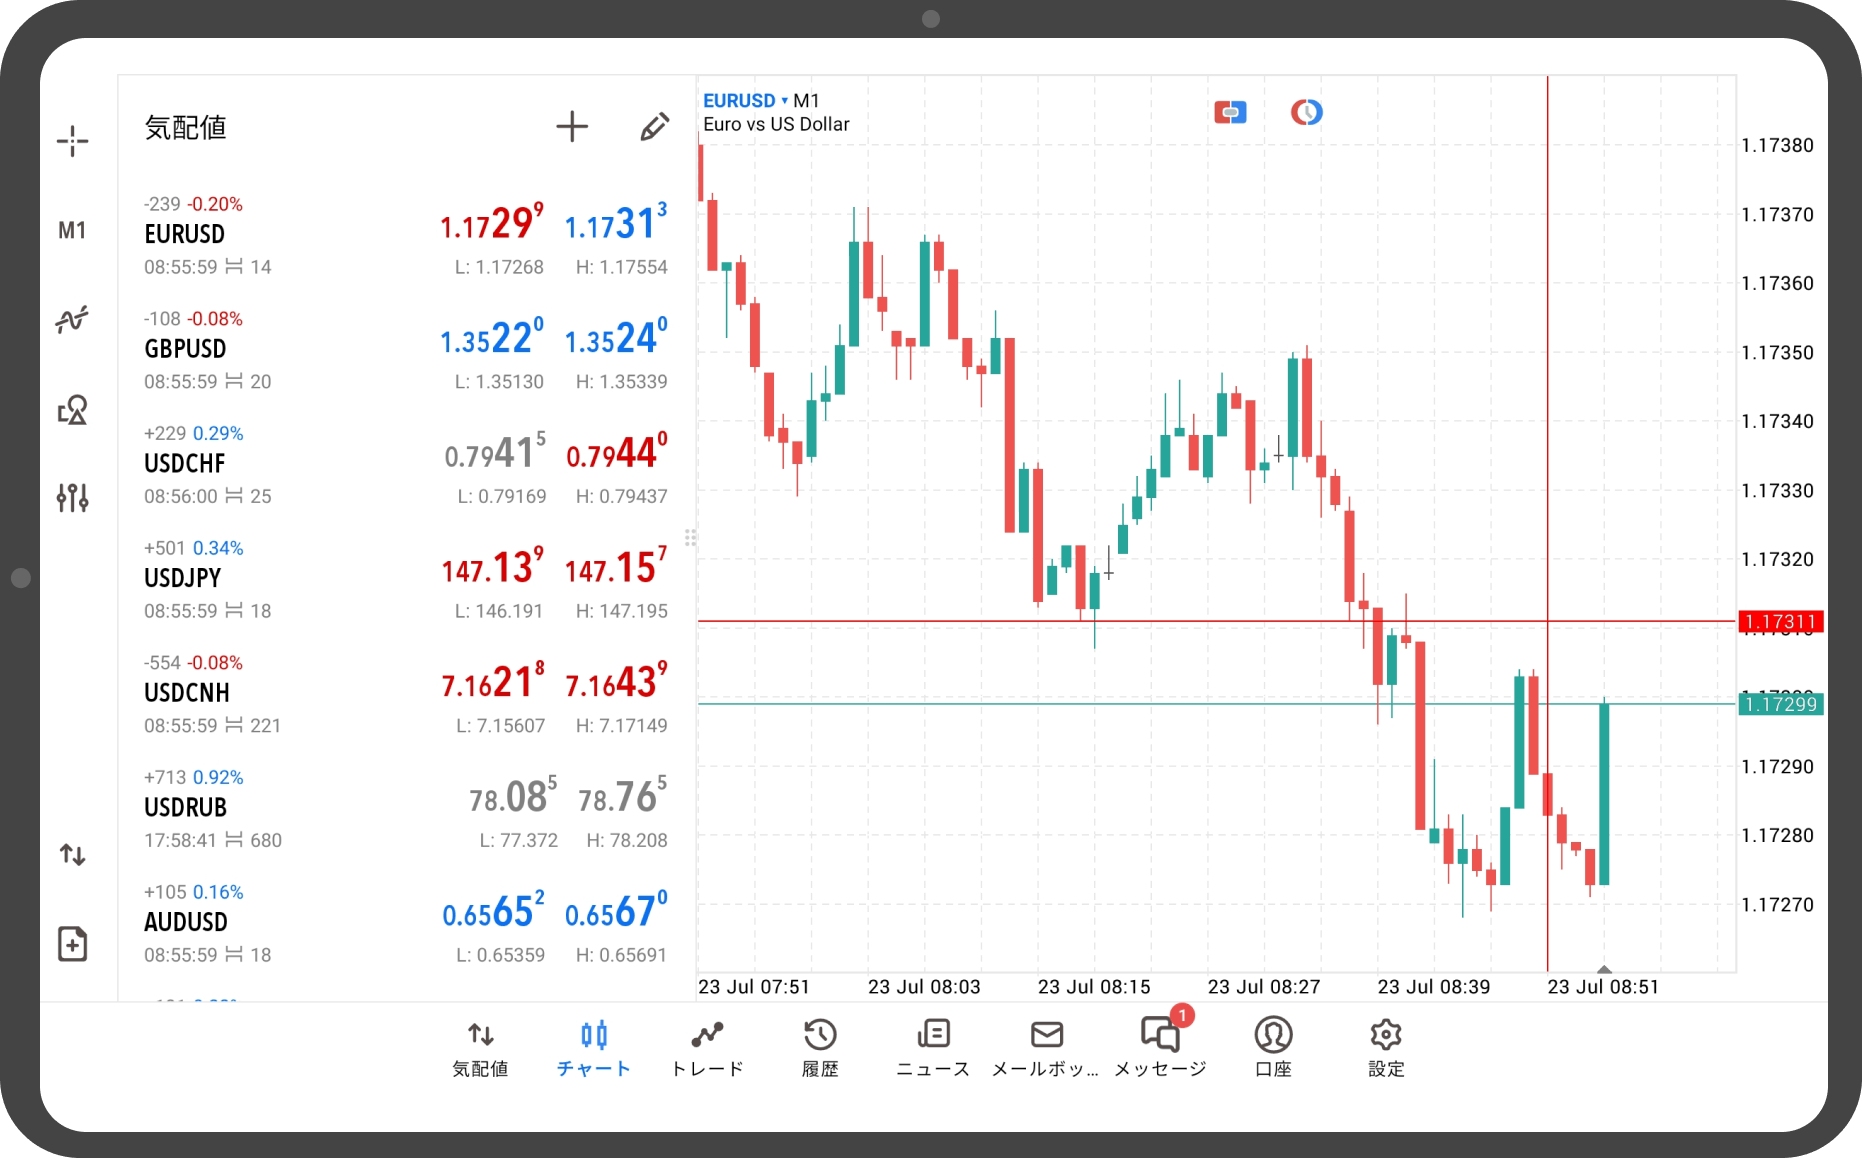Add a new symbol with plus icon
This screenshot has height=1158, width=1862.
572,127
